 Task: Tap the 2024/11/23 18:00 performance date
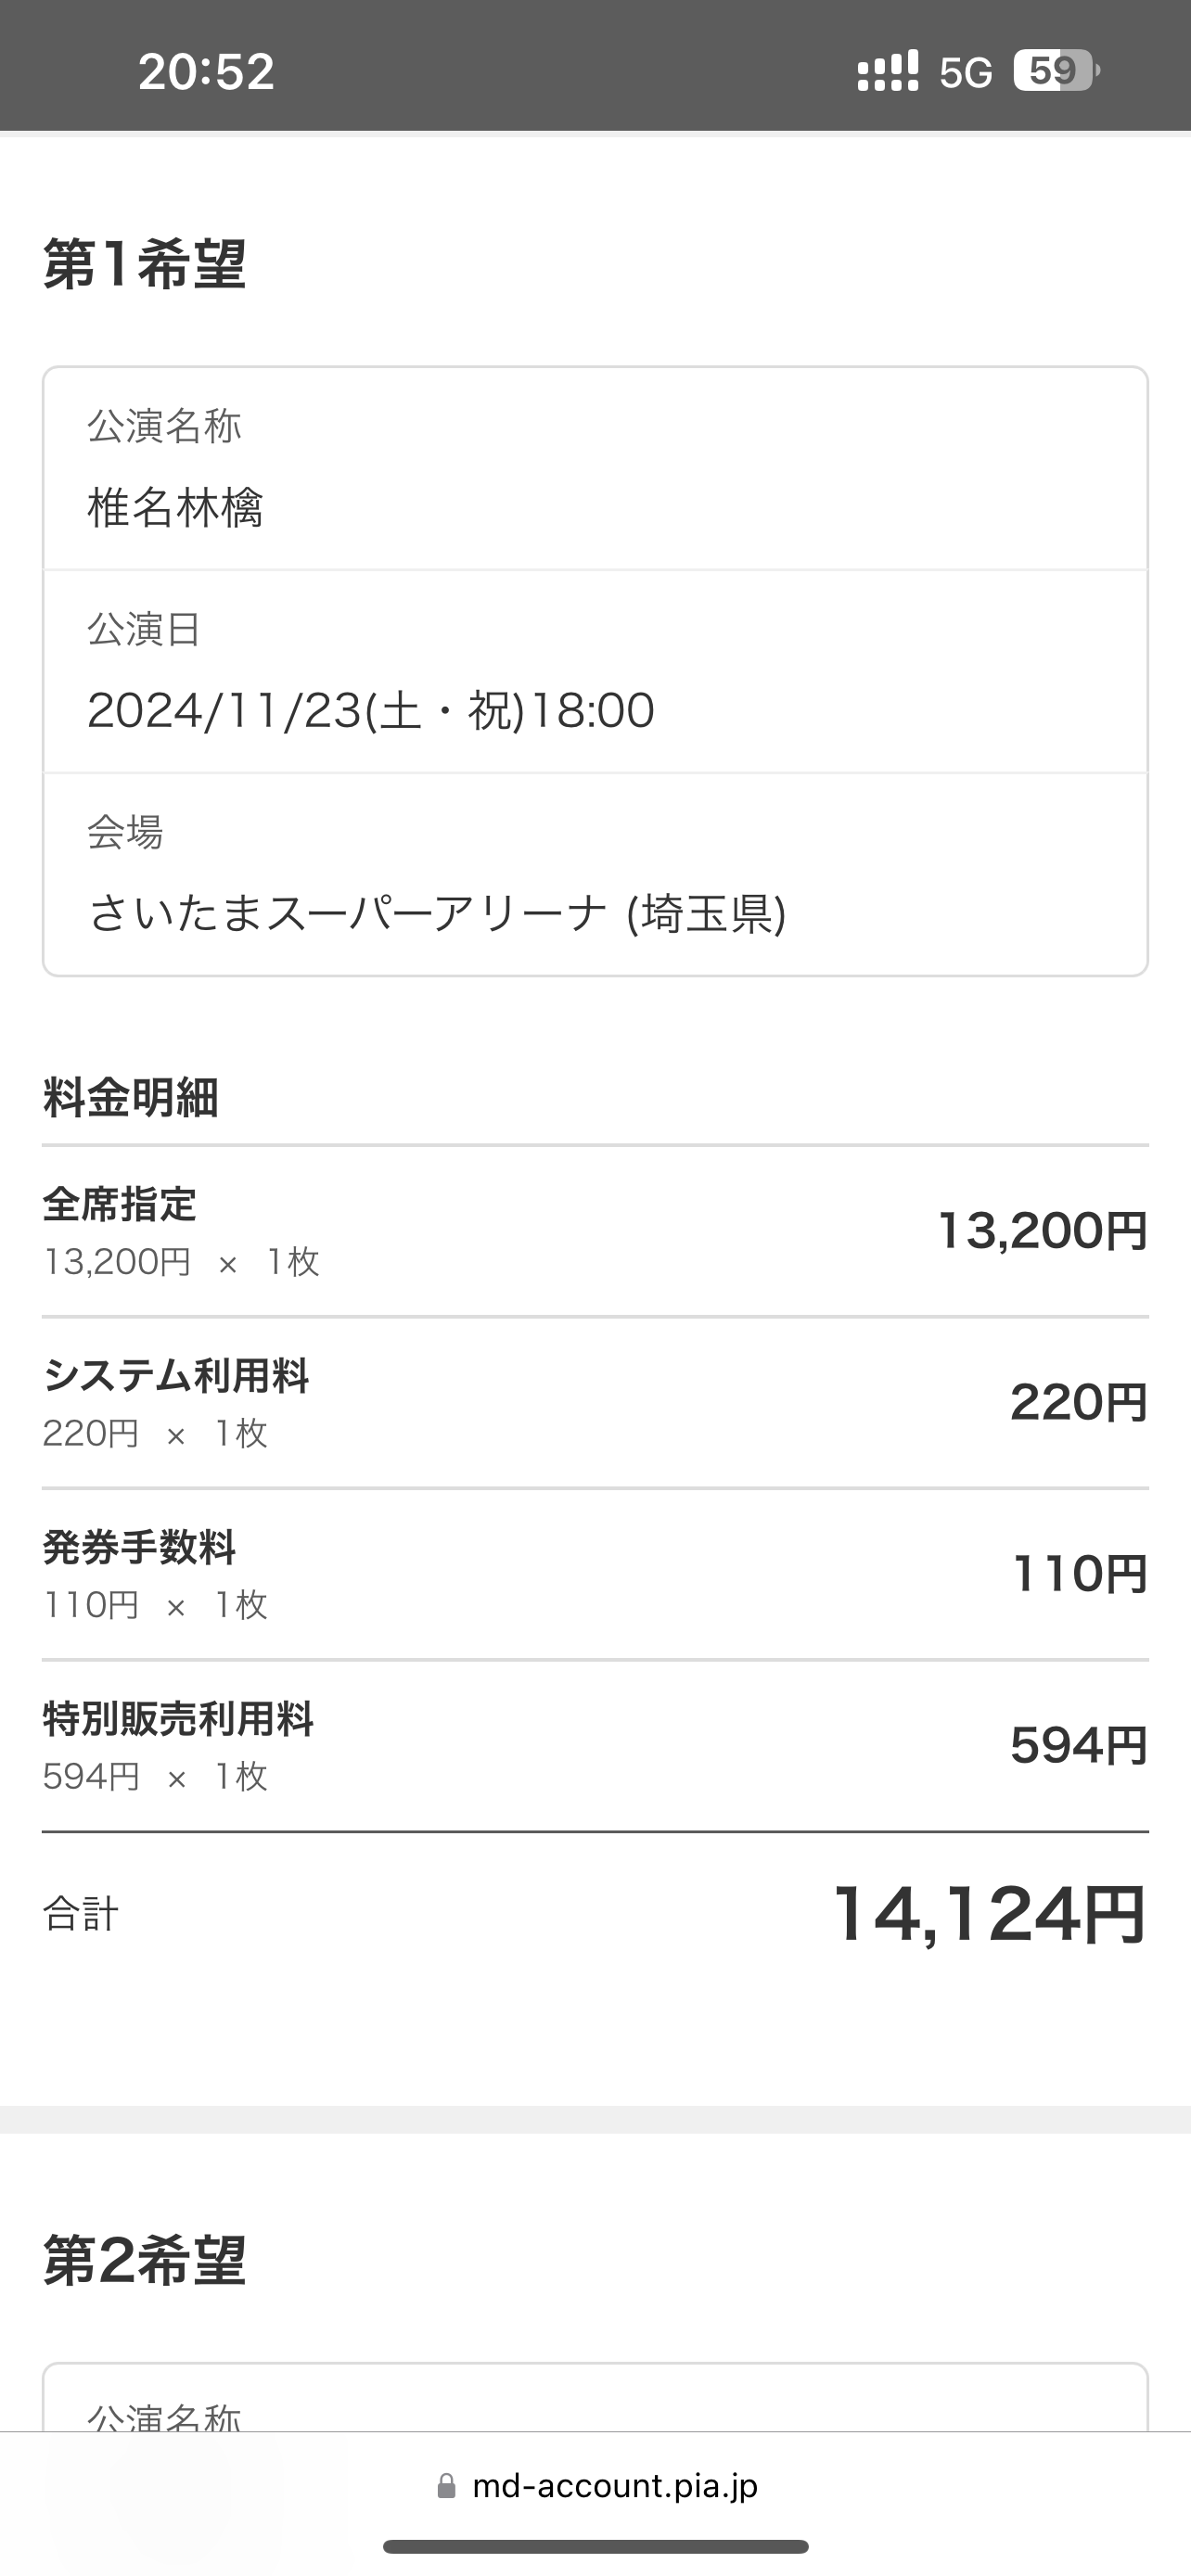click(x=370, y=711)
